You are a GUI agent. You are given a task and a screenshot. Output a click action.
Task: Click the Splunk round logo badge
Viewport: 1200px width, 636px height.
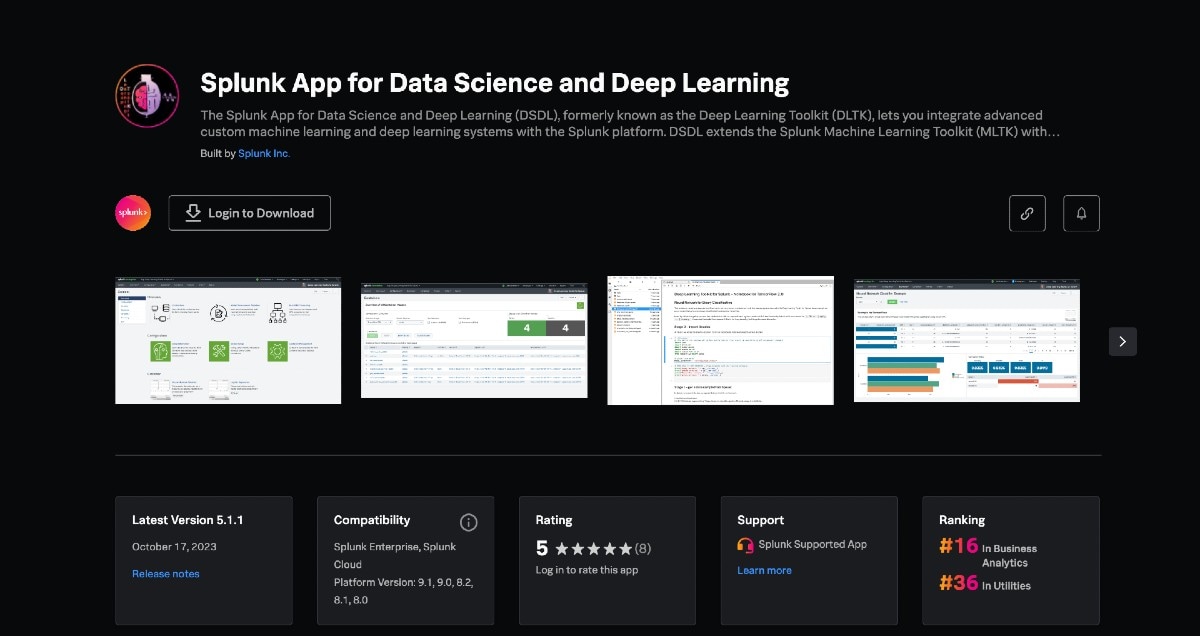click(133, 213)
